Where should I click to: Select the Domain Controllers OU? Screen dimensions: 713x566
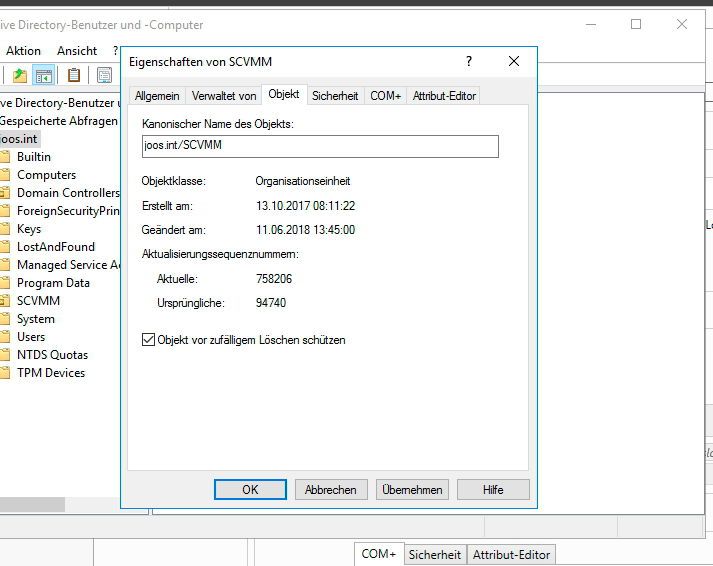pos(68,193)
